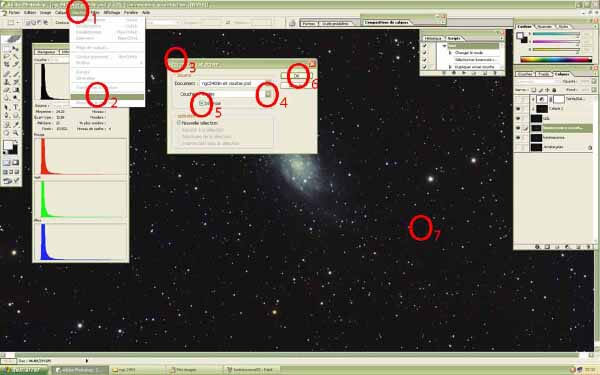Tick the Inverser checkbox in dialog
600x375 pixels.
201,103
